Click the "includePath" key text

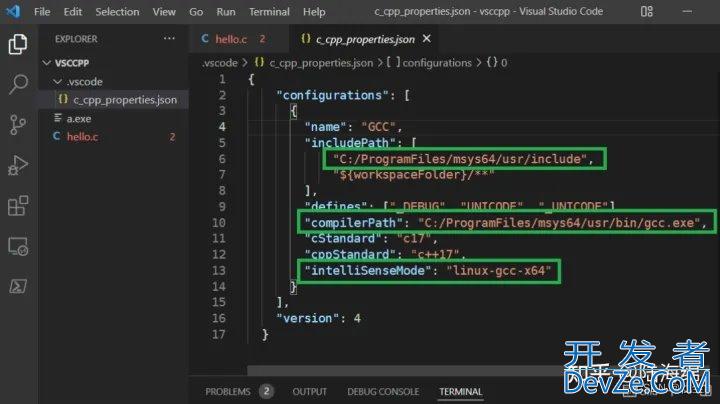(350, 143)
